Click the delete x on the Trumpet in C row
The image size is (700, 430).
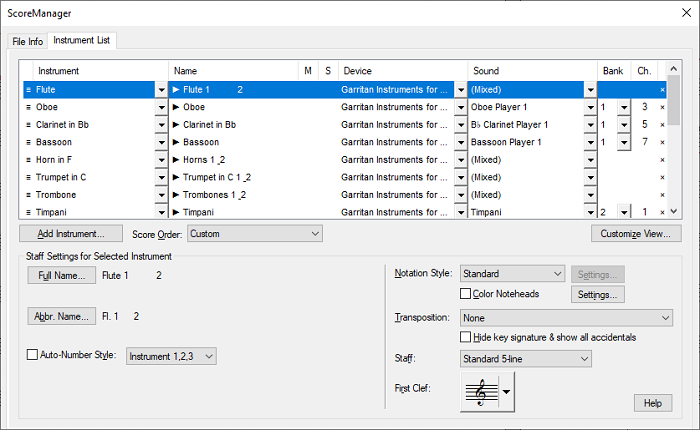(x=661, y=177)
